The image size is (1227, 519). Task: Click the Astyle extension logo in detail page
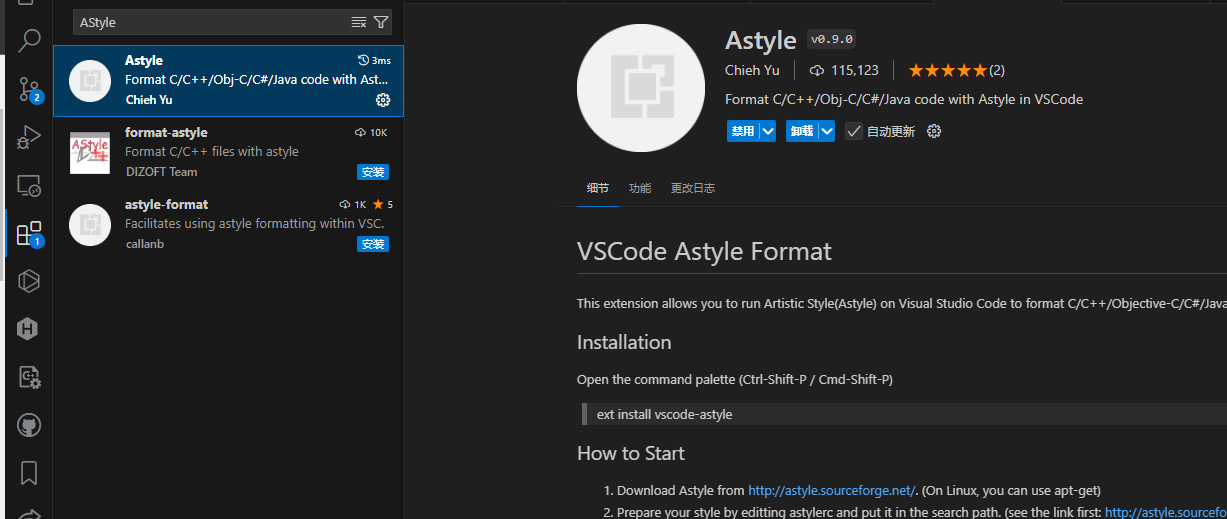639,87
